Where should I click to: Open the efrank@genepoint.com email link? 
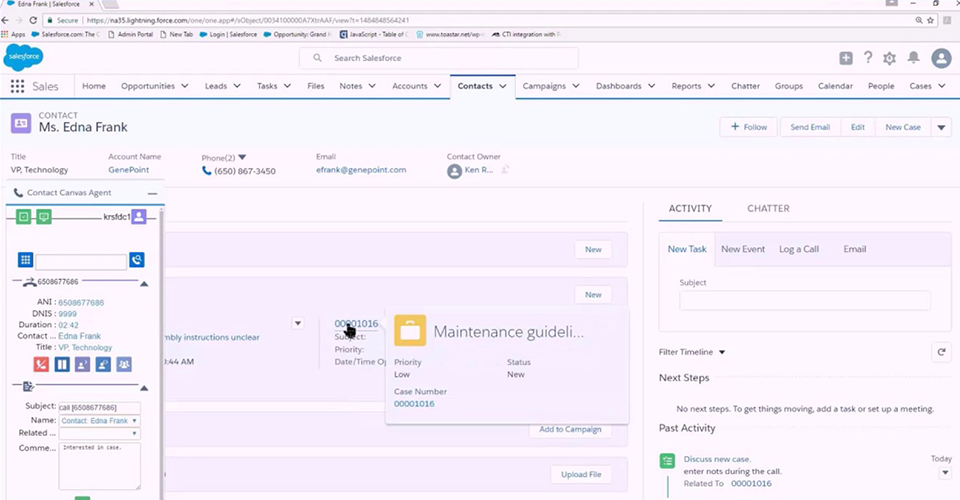pyautogui.click(x=361, y=170)
